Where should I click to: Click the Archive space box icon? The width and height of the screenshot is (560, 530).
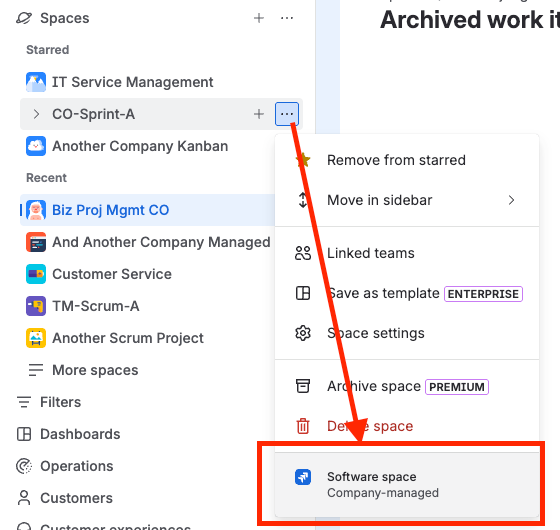[303, 386]
